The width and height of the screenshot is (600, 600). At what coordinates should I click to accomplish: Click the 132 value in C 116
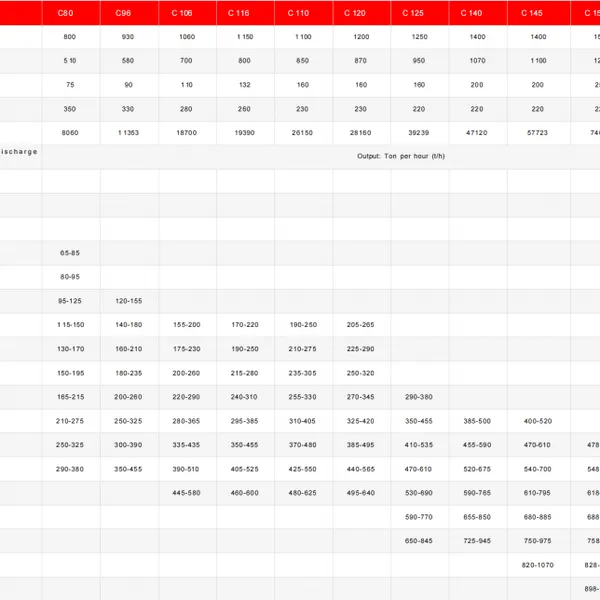coord(245,85)
